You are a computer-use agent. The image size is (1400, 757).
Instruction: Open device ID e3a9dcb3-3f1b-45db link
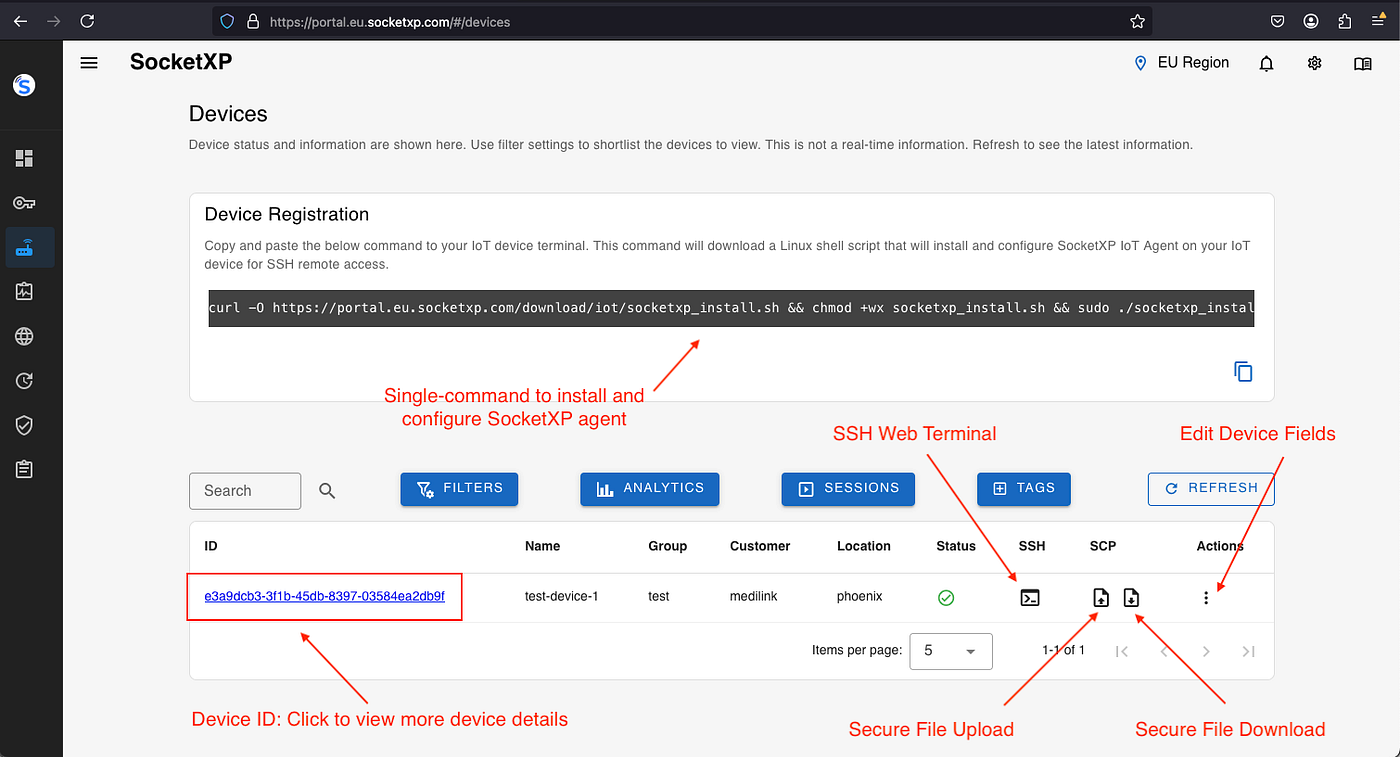(x=324, y=596)
